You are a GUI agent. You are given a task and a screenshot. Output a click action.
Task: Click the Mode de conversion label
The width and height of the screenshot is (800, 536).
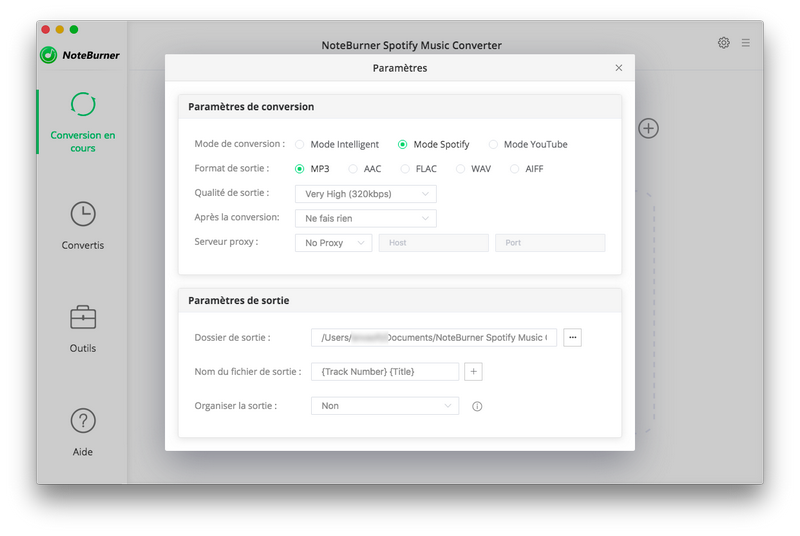pos(239,144)
